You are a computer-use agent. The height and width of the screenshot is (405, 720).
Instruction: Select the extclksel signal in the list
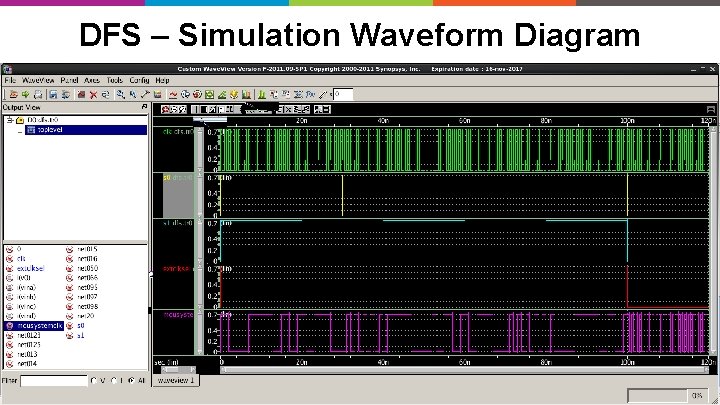(30, 268)
